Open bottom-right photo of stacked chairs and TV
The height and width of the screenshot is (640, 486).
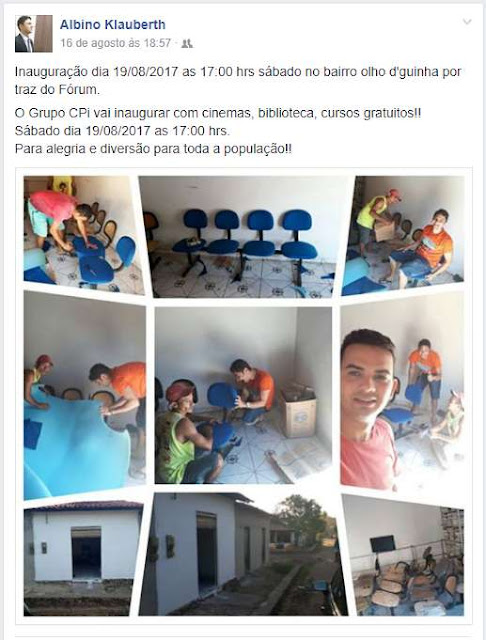(x=403, y=555)
